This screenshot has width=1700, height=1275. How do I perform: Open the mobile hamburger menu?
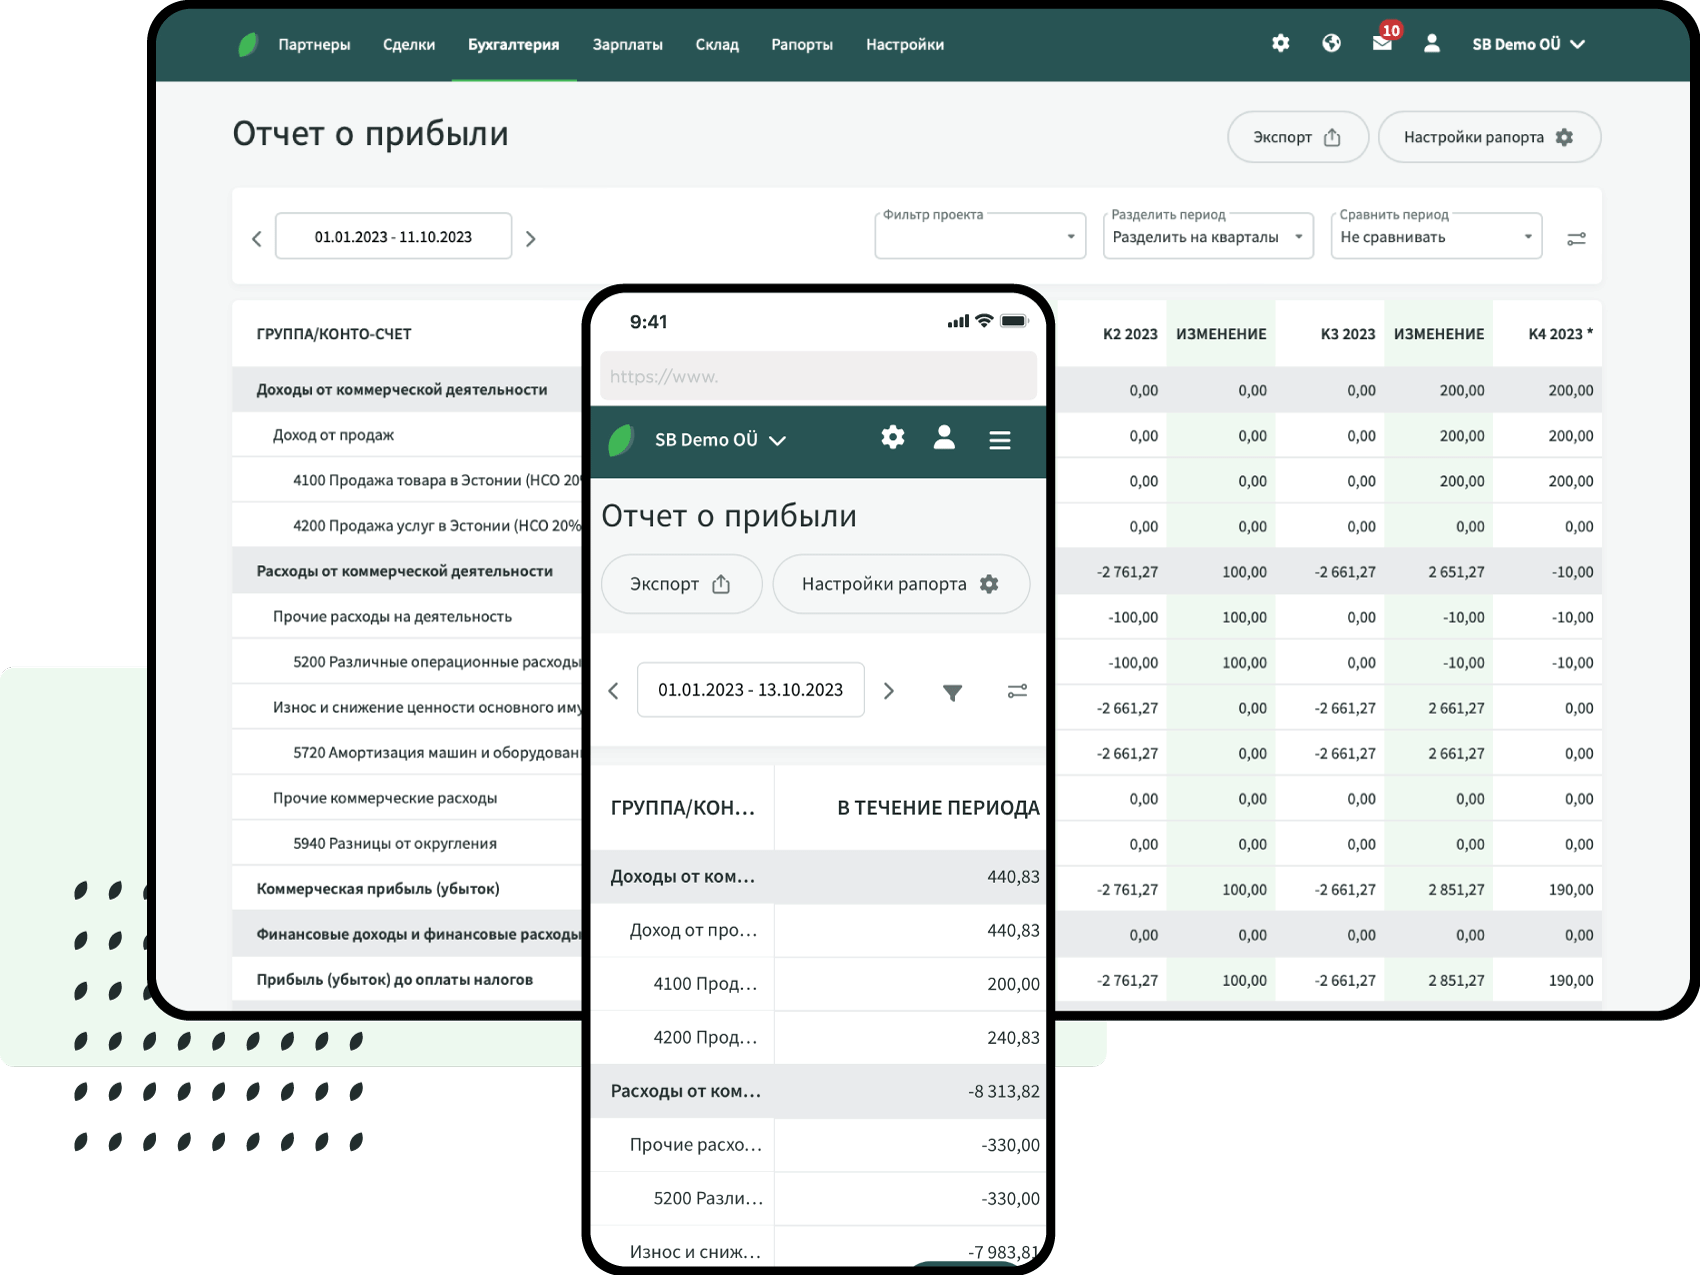coord(999,440)
